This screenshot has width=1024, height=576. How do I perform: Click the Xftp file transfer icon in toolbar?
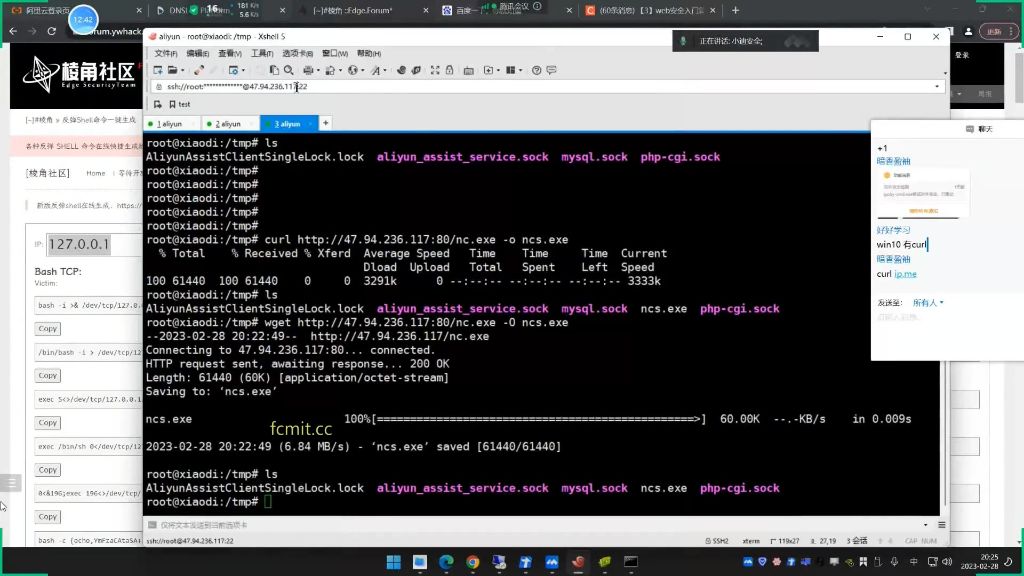[416, 70]
